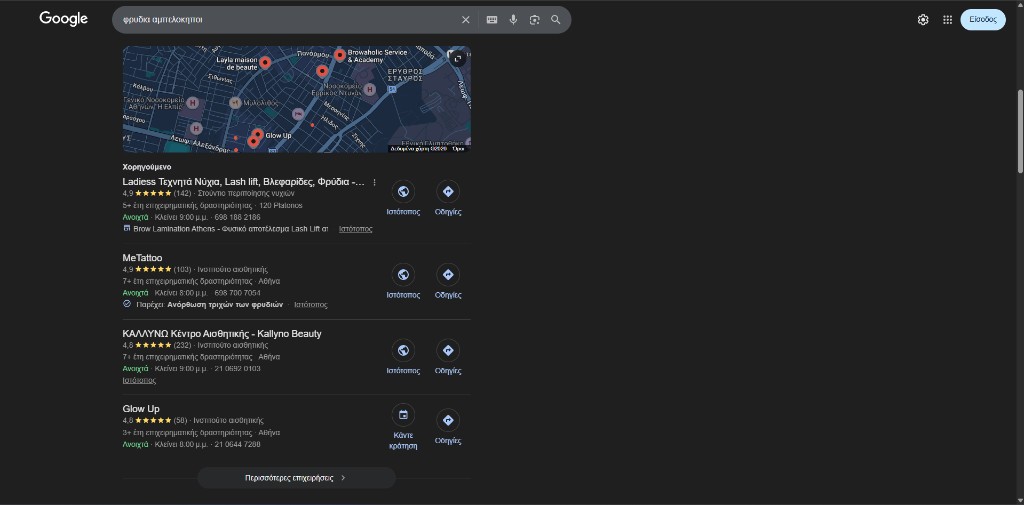The image size is (1024, 505).
Task: Open the website icon for Ladiess listing
Action: [x=403, y=191]
